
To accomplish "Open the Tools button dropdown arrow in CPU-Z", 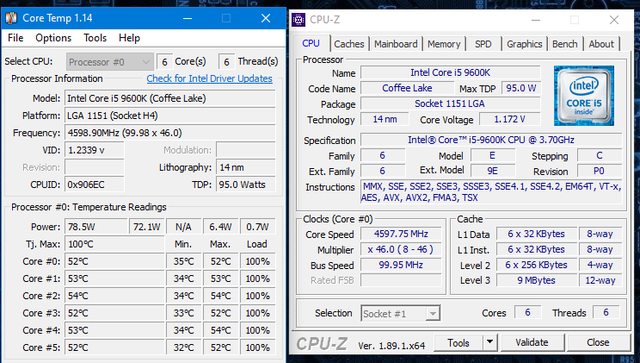I will click(490, 343).
